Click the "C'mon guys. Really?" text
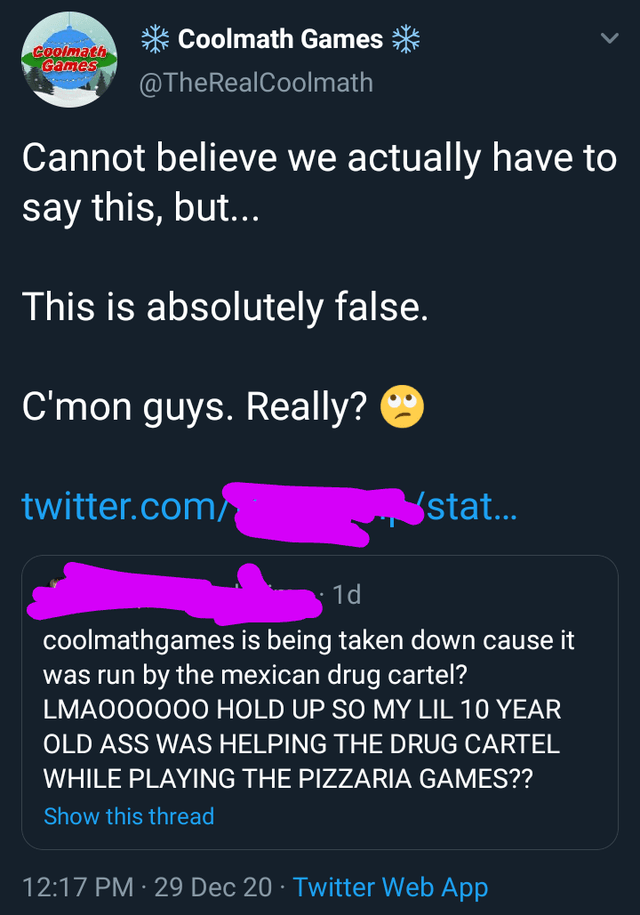This screenshot has width=640, height=915. pyautogui.click(x=195, y=406)
